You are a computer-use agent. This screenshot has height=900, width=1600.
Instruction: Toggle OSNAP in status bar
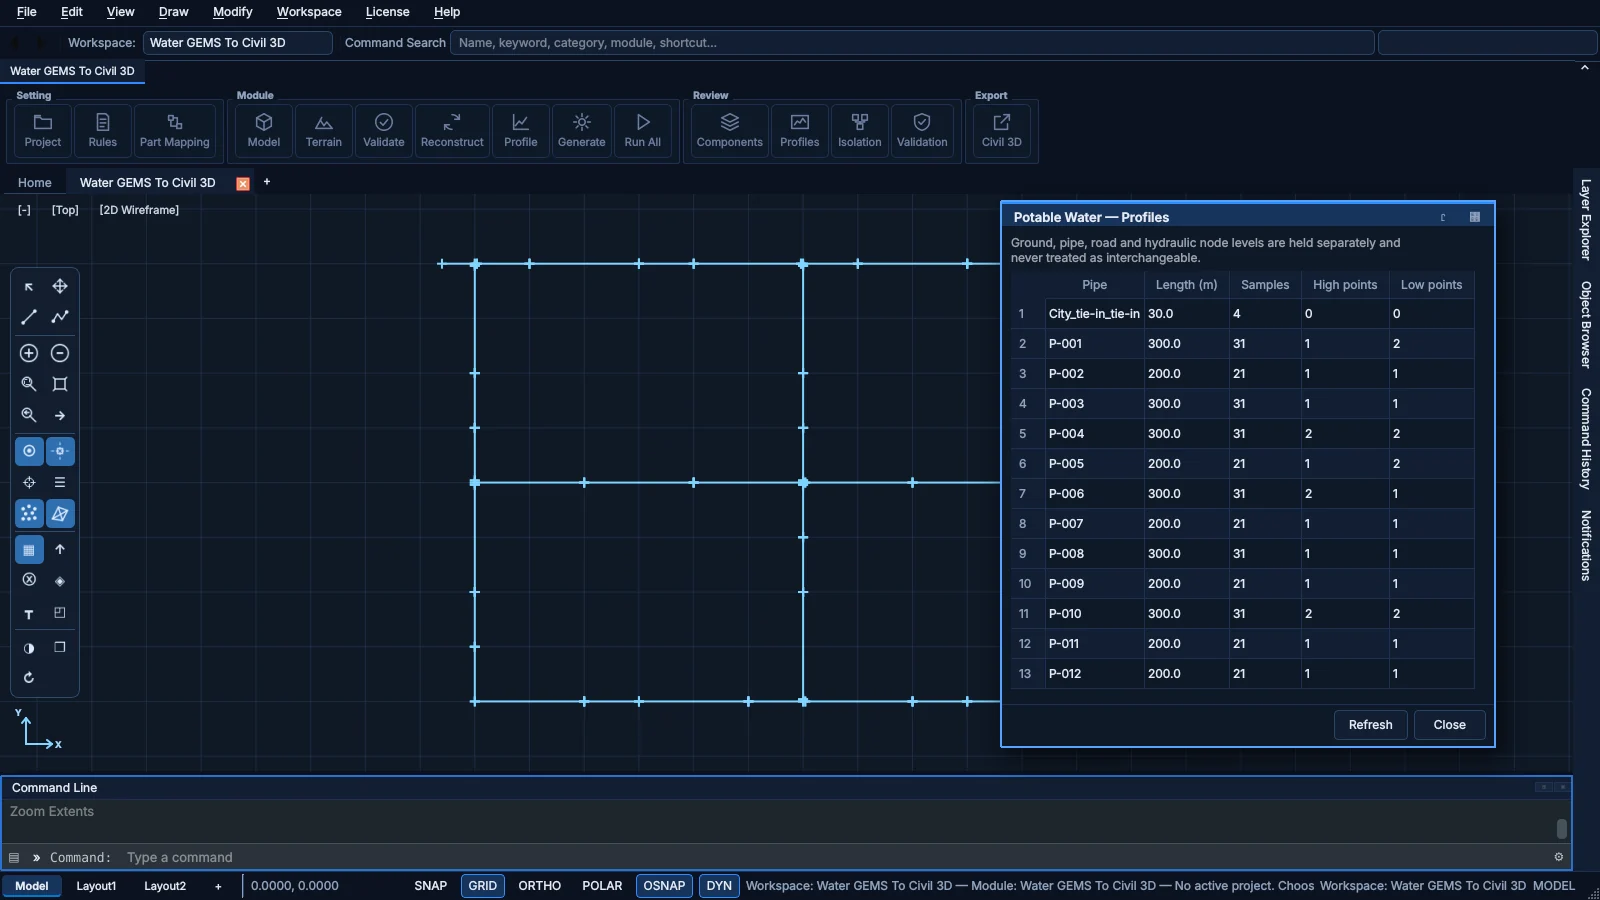pyautogui.click(x=664, y=886)
